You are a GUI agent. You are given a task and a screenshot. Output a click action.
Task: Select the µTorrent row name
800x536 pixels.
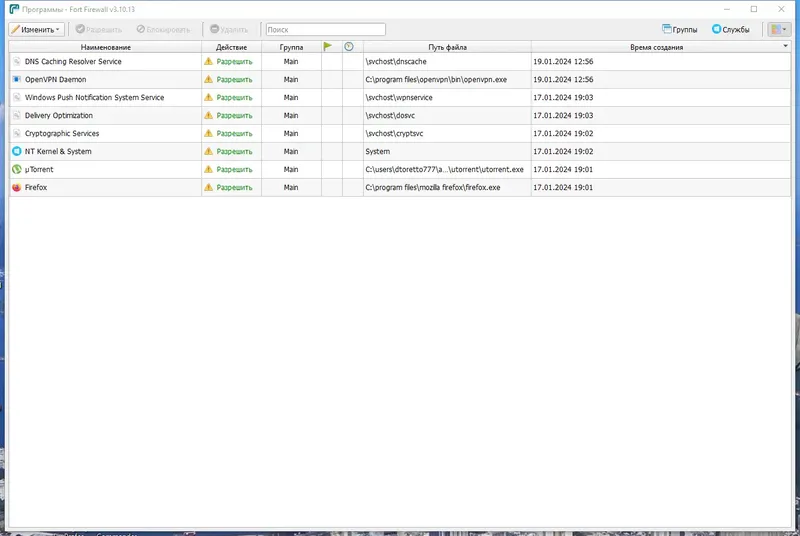click(39, 169)
